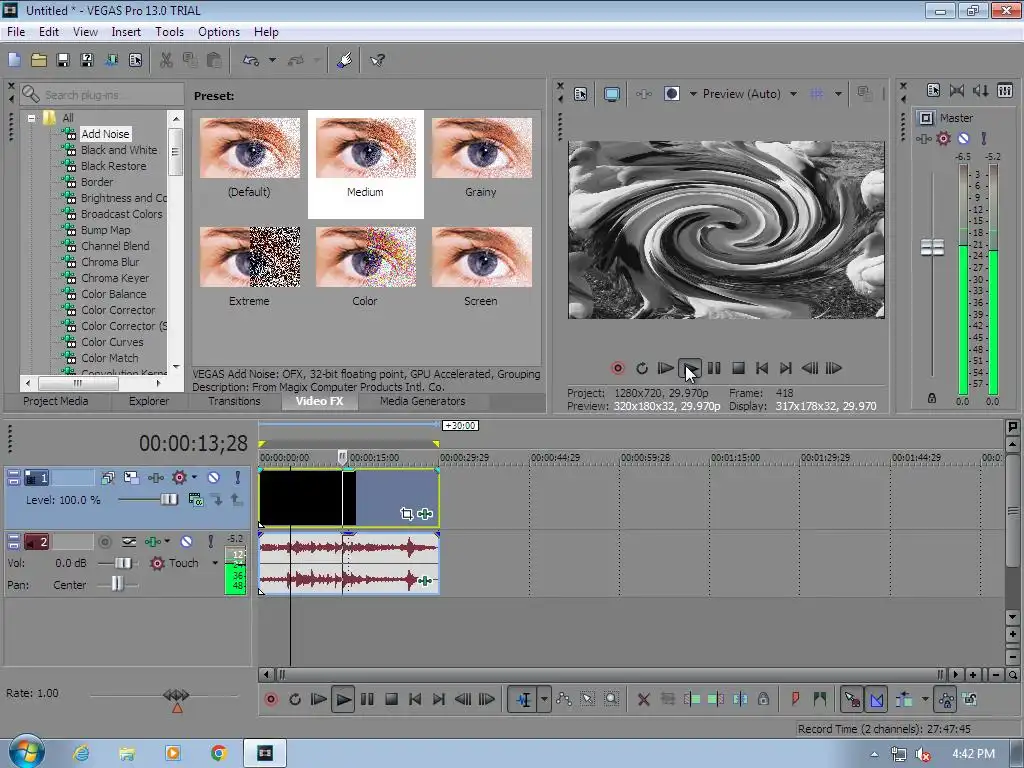Click the Delete X icon in the timeline toolbar
1024x768 pixels.
click(x=643, y=699)
